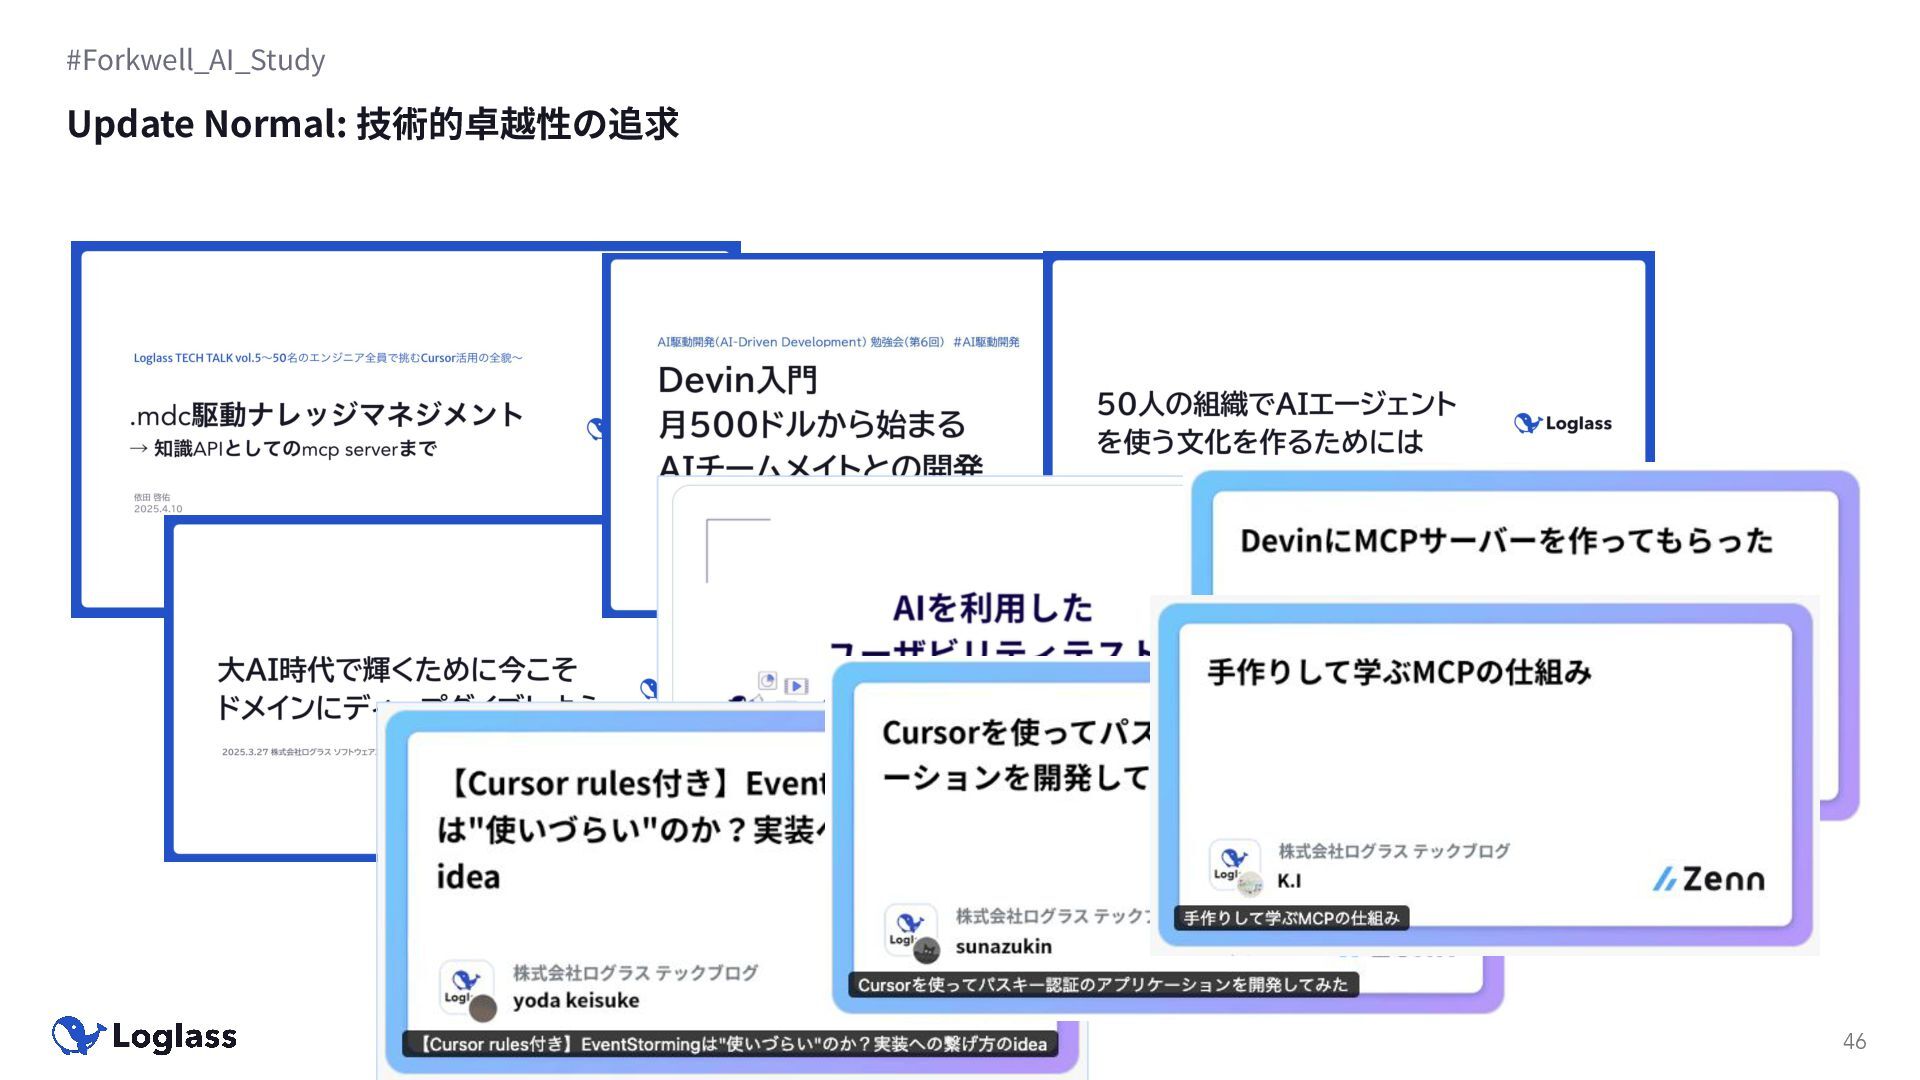Viewport: 1920px width, 1080px height.
Task: Click the Cursorを使ってパスキー認証 caption label
Action: point(1102,985)
